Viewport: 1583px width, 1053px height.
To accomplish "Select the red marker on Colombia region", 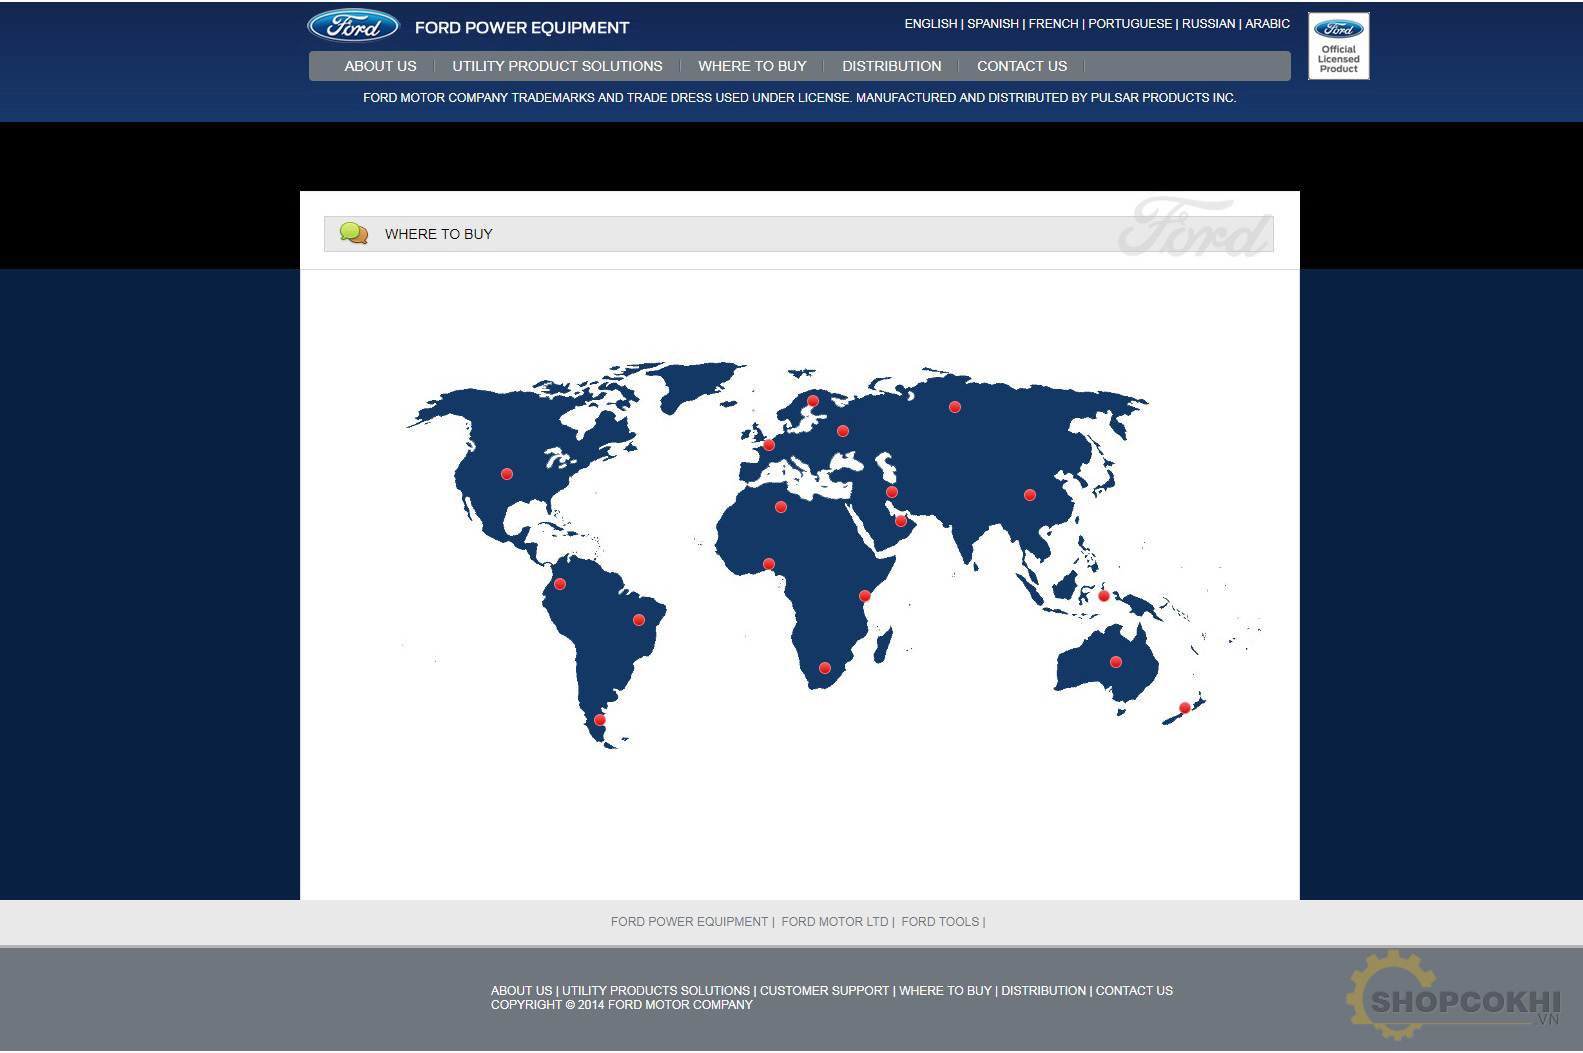I will tap(560, 584).
